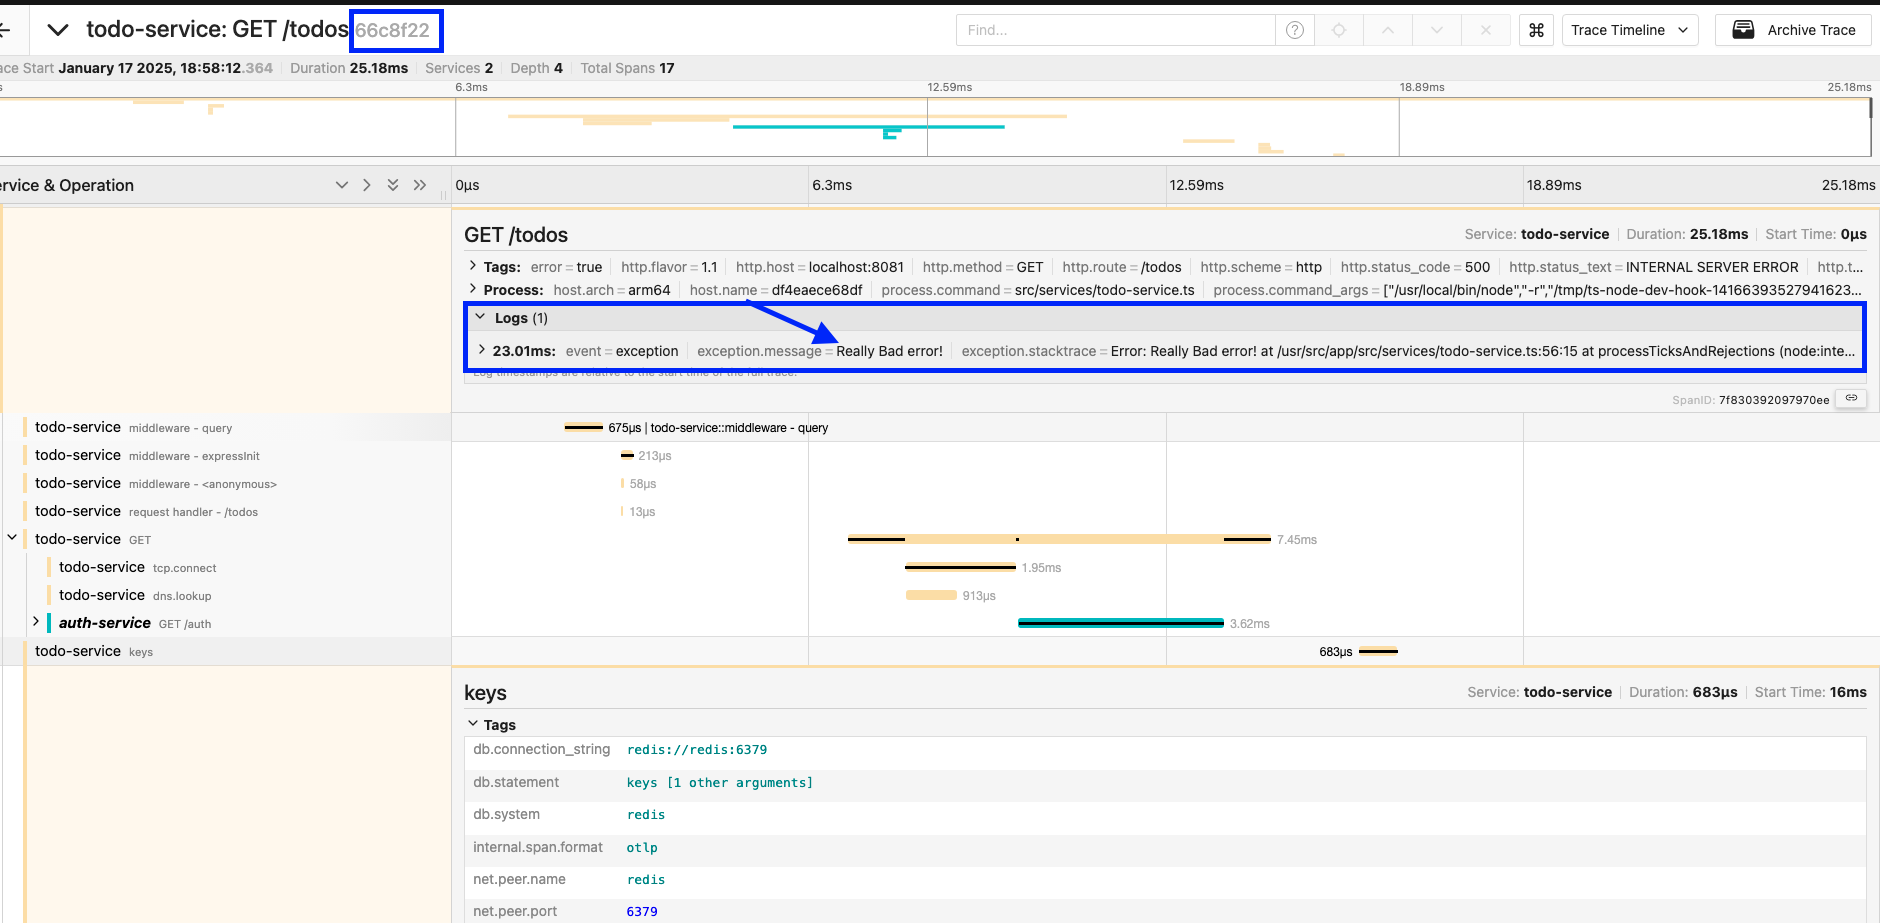Click the locate highlighted spans target icon

coord(1339,30)
